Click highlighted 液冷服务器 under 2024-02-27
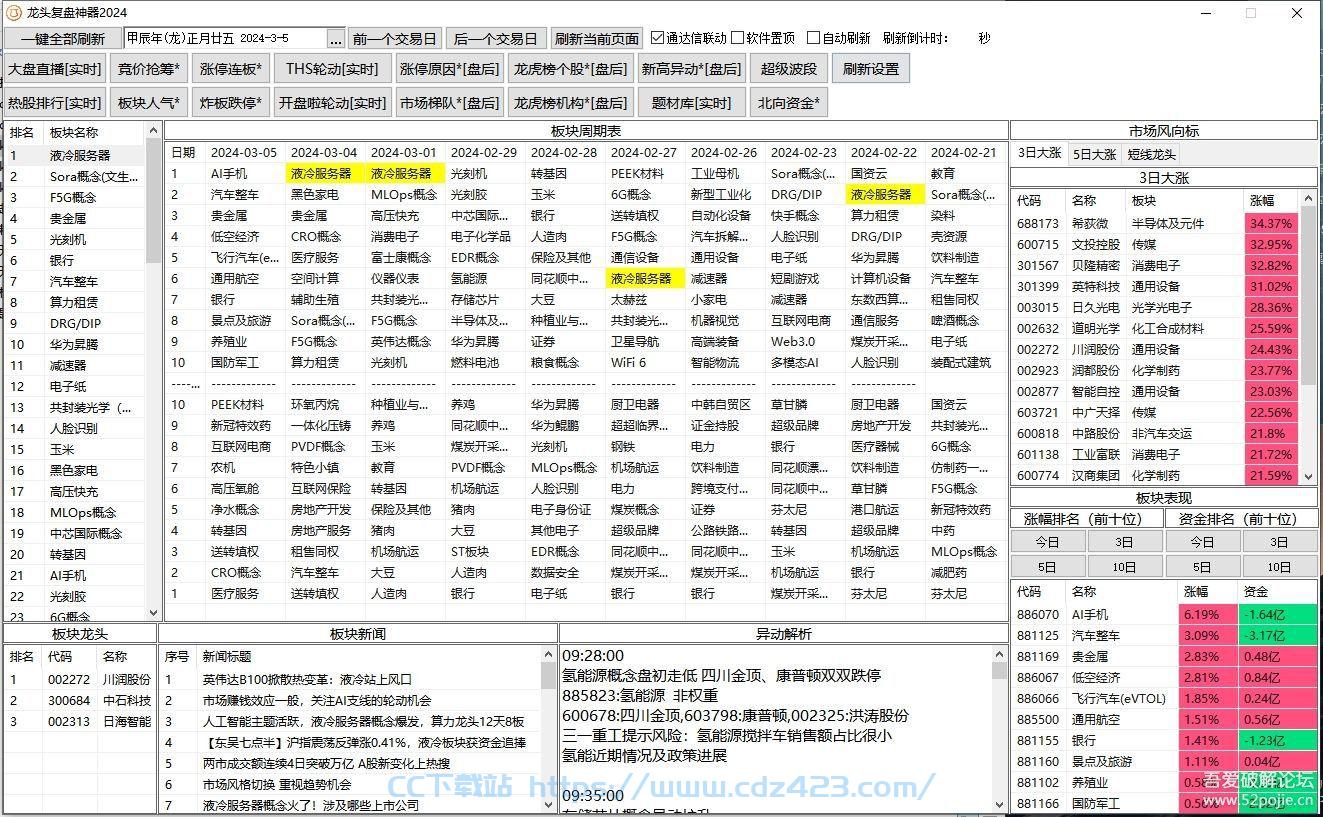This screenshot has width=1323, height=817. click(646, 278)
